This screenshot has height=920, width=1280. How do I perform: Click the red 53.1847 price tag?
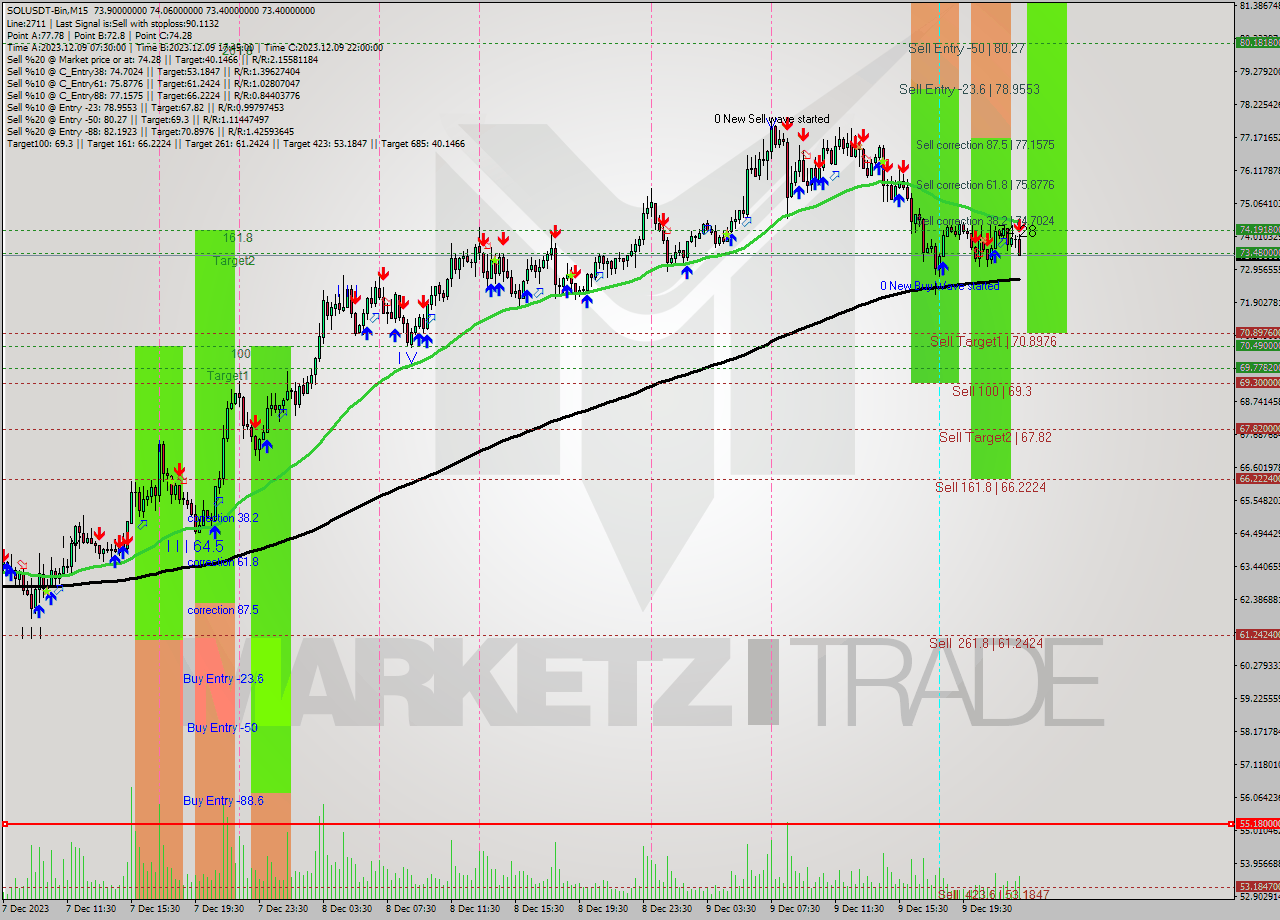point(1258,886)
